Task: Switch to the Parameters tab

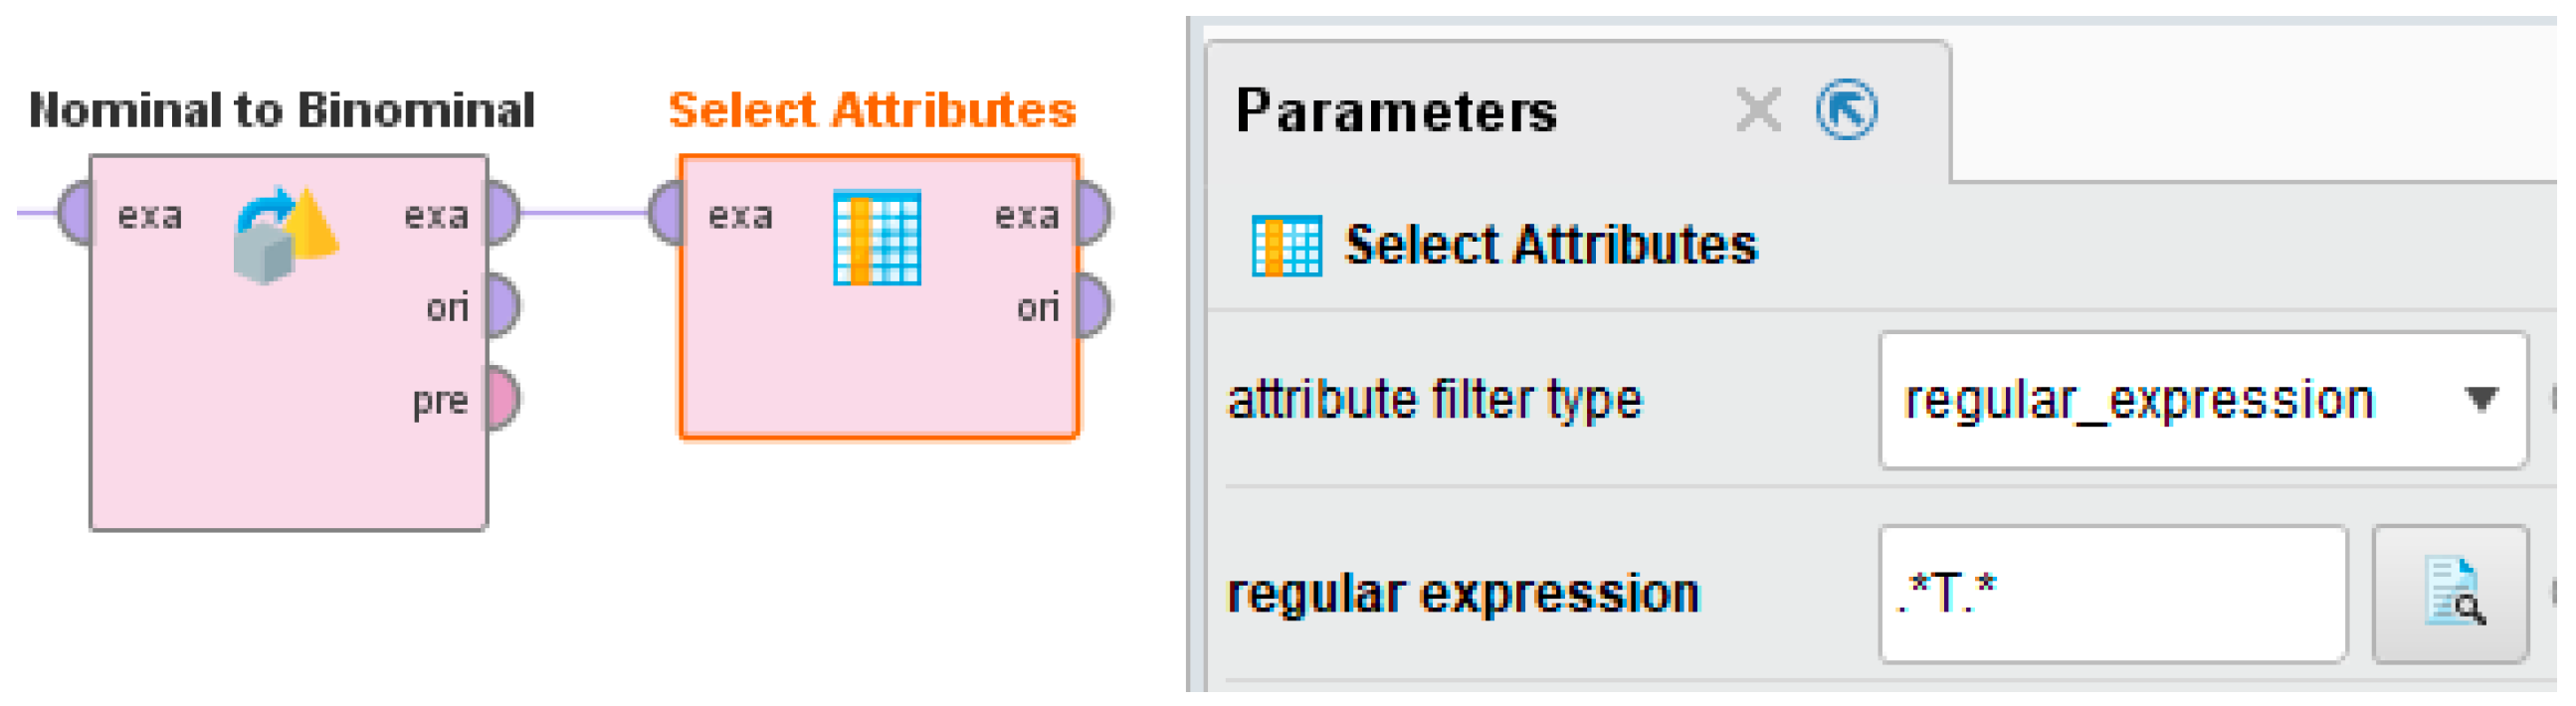Action: click(1396, 110)
